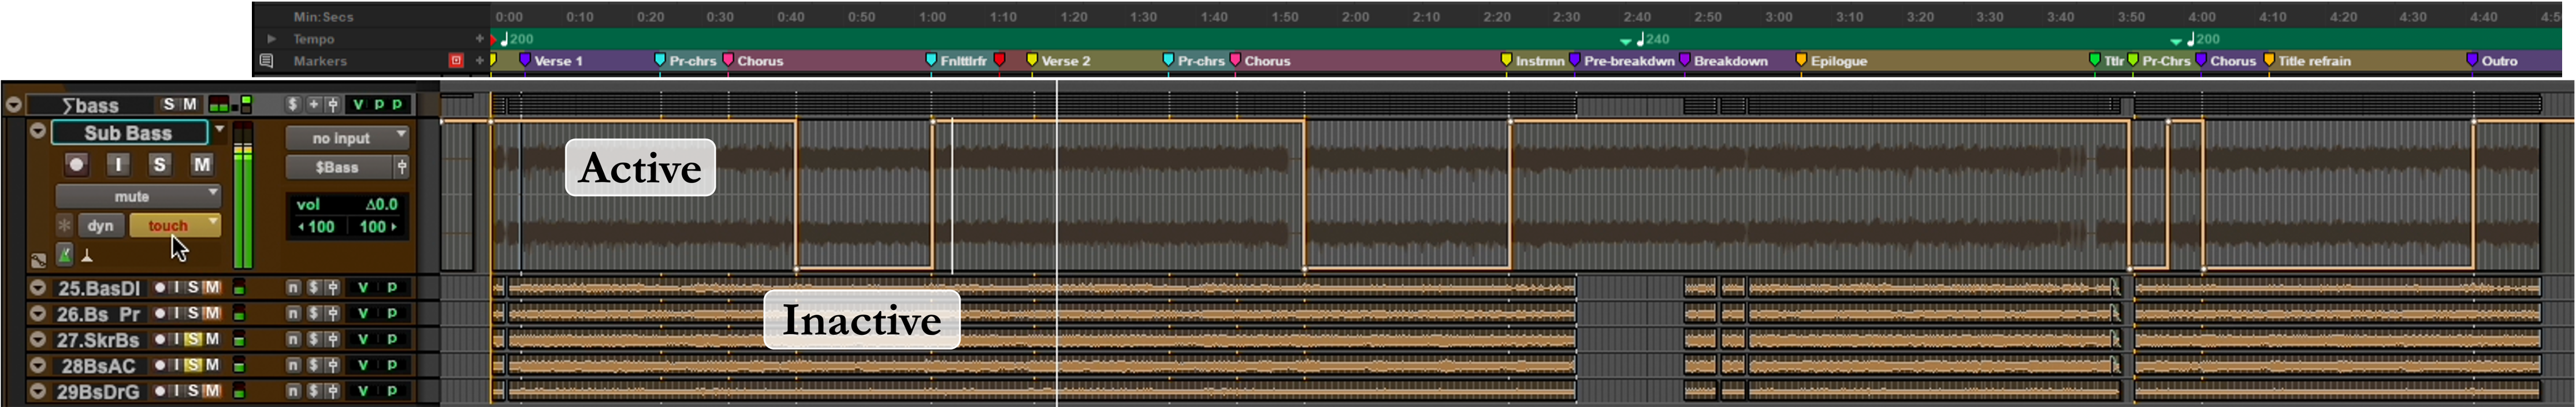This screenshot has width=2576, height=407.
Task: Open the Markers list icon
Action: 267,61
